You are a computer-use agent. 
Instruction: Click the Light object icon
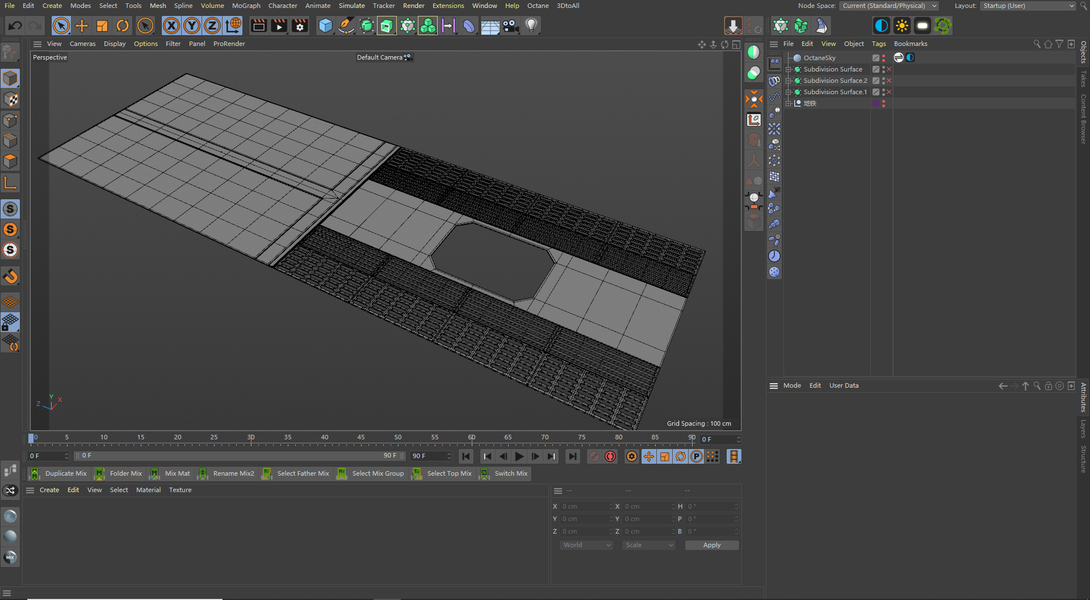(531, 26)
